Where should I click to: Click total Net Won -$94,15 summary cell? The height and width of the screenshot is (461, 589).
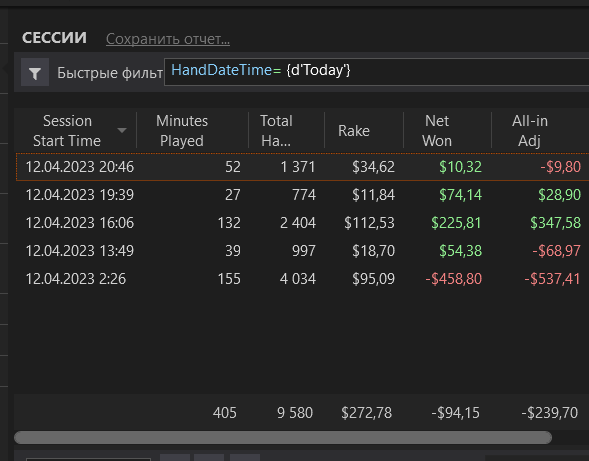coord(455,413)
